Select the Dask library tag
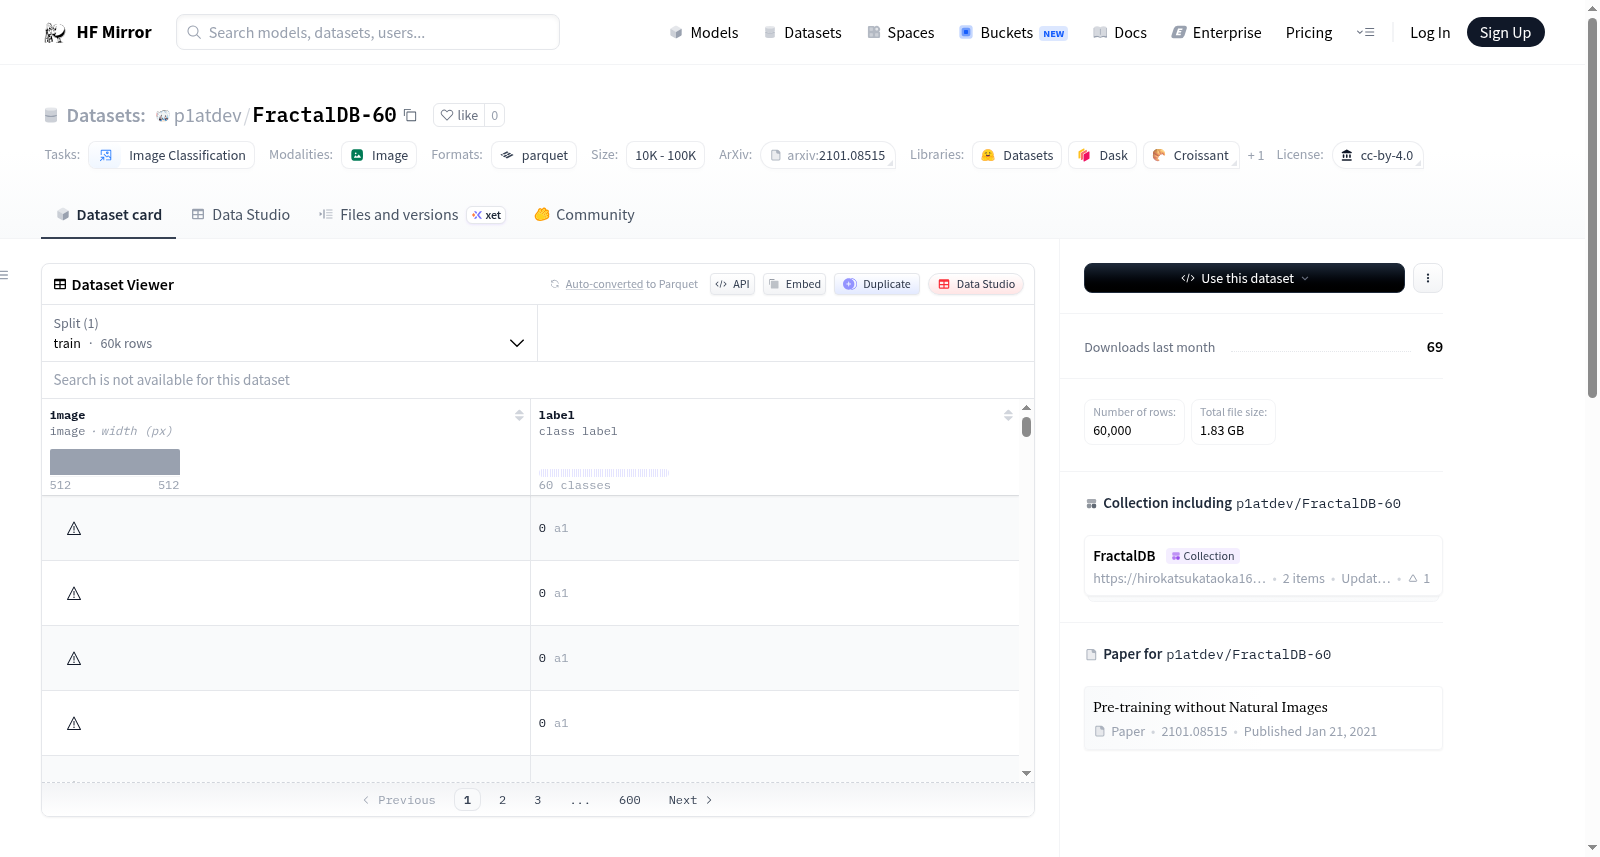Screen dimensions: 1600x857 point(1103,155)
